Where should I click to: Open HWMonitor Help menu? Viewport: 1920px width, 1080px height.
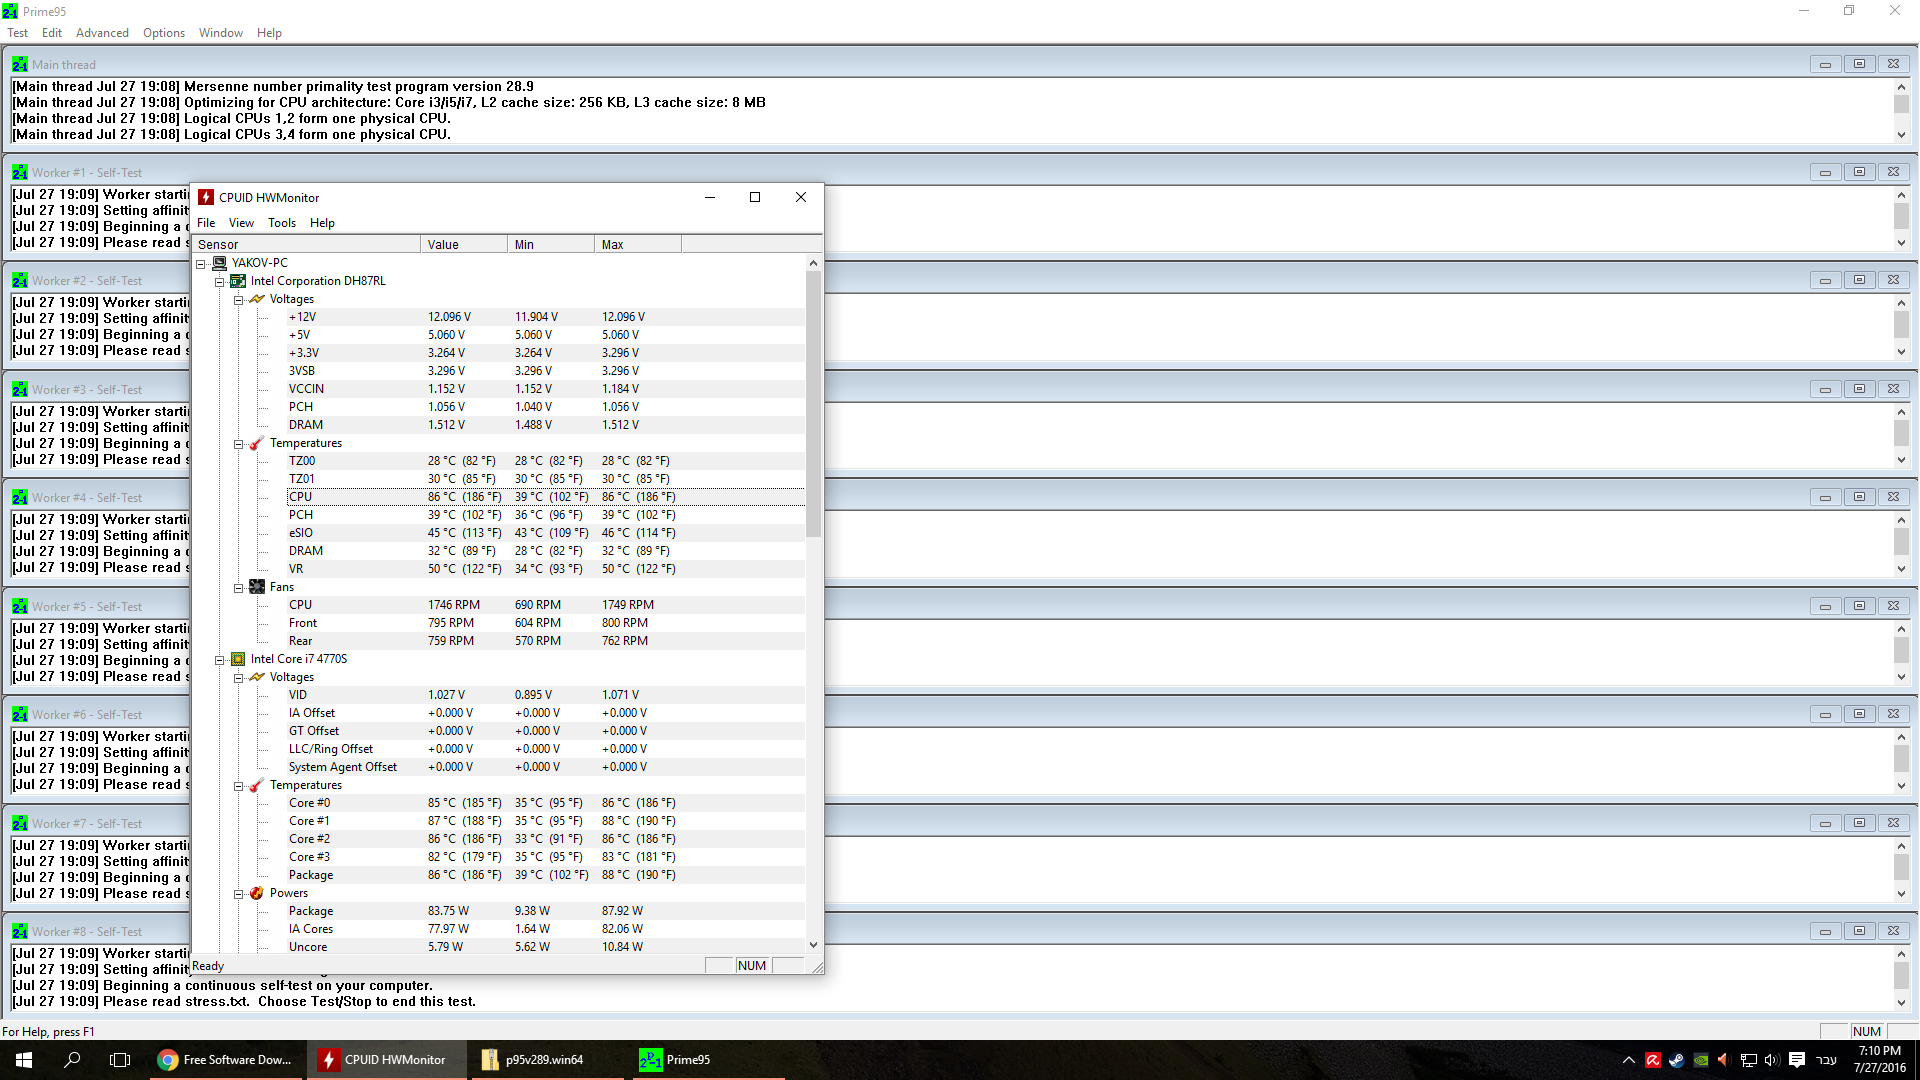coord(322,223)
